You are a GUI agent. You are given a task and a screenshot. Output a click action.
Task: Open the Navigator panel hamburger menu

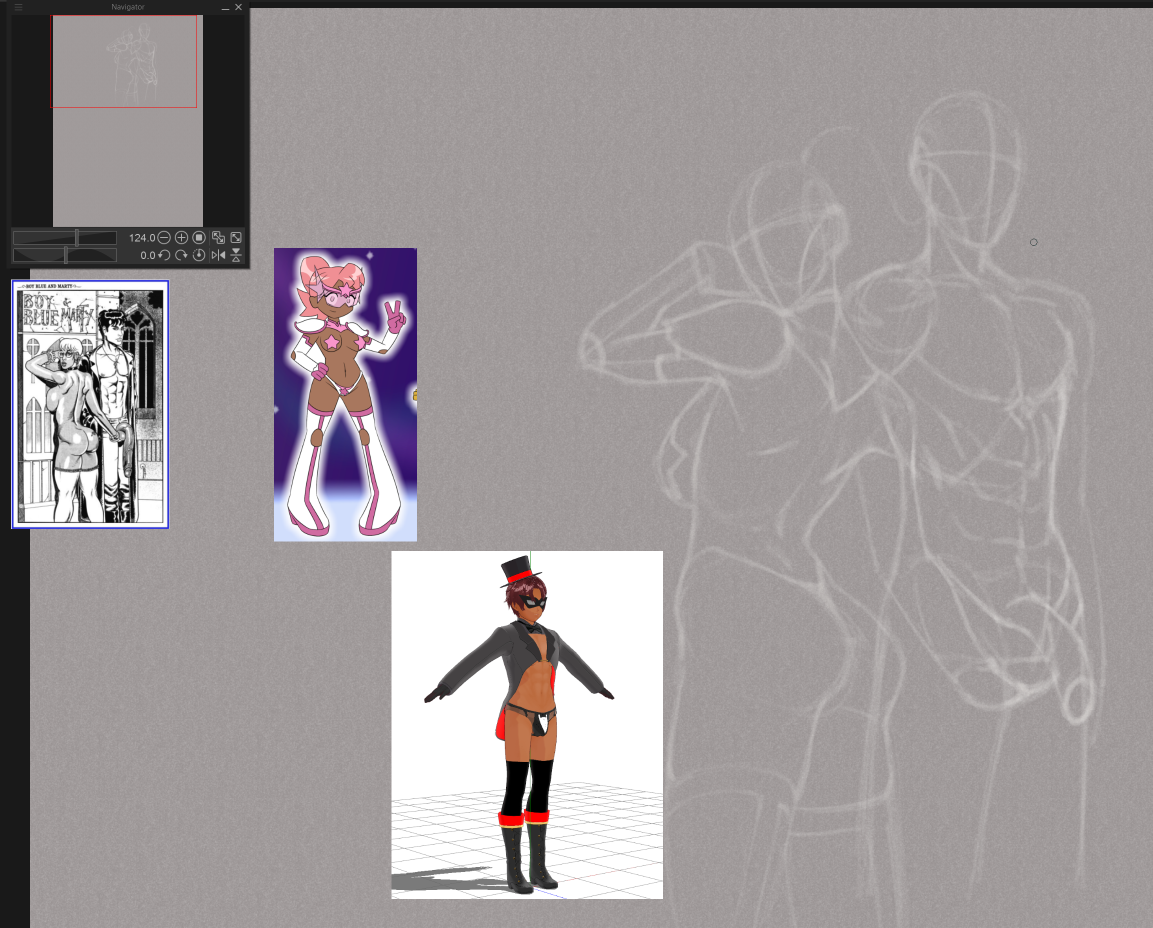click(x=18, y=7)
